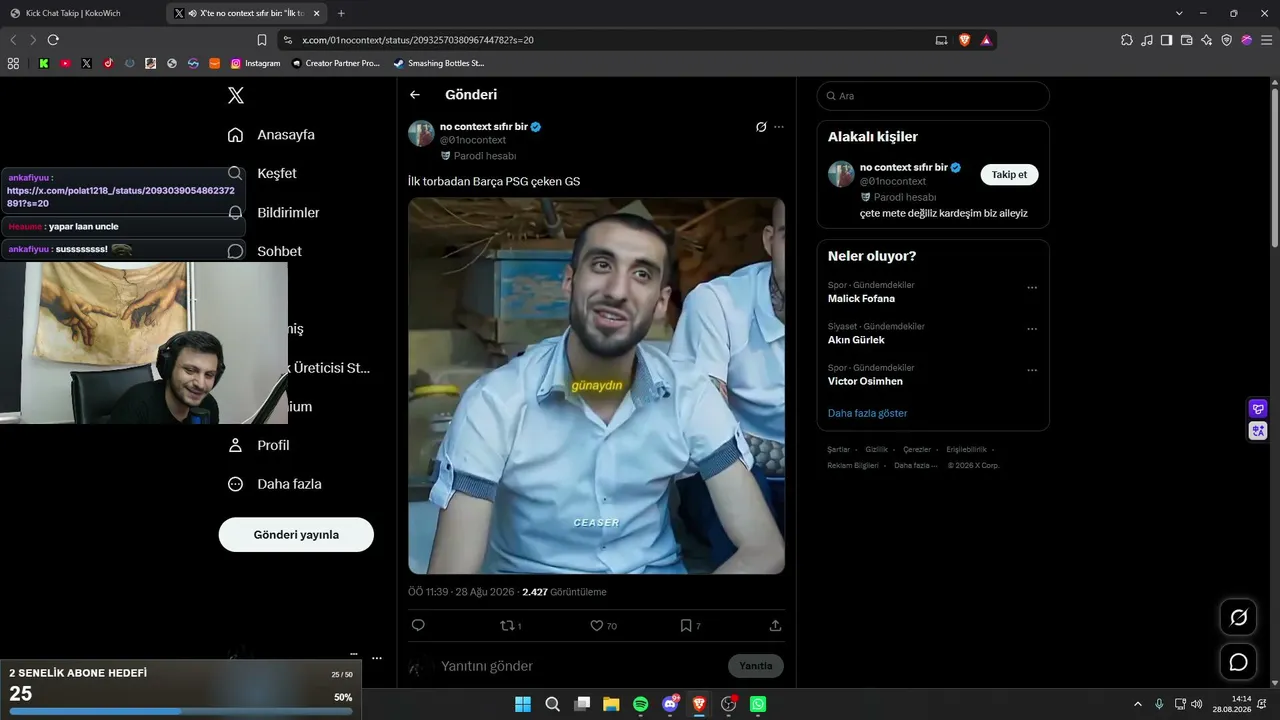Open the floating chat messages button
The width and height of the screenshot is (1280, 720).
[x=1238, y=662]
